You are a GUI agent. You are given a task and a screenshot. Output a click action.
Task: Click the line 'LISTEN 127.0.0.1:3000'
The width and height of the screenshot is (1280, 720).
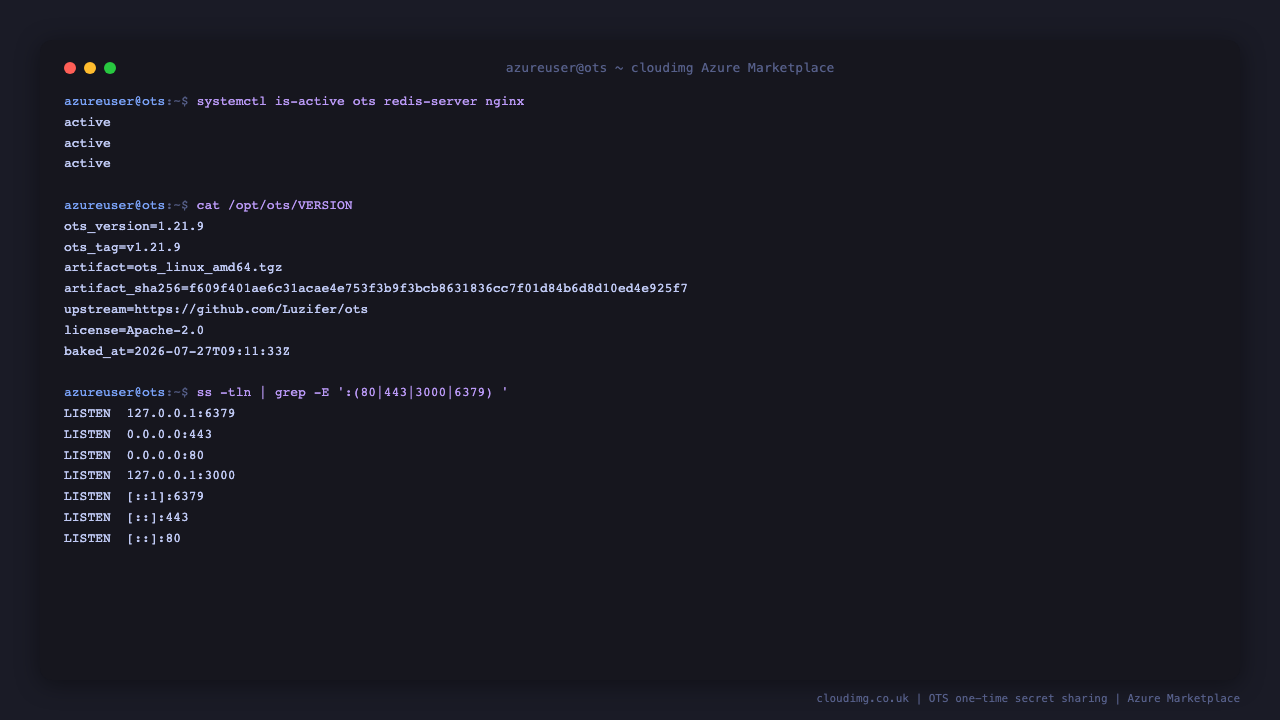tap(150, 476)
